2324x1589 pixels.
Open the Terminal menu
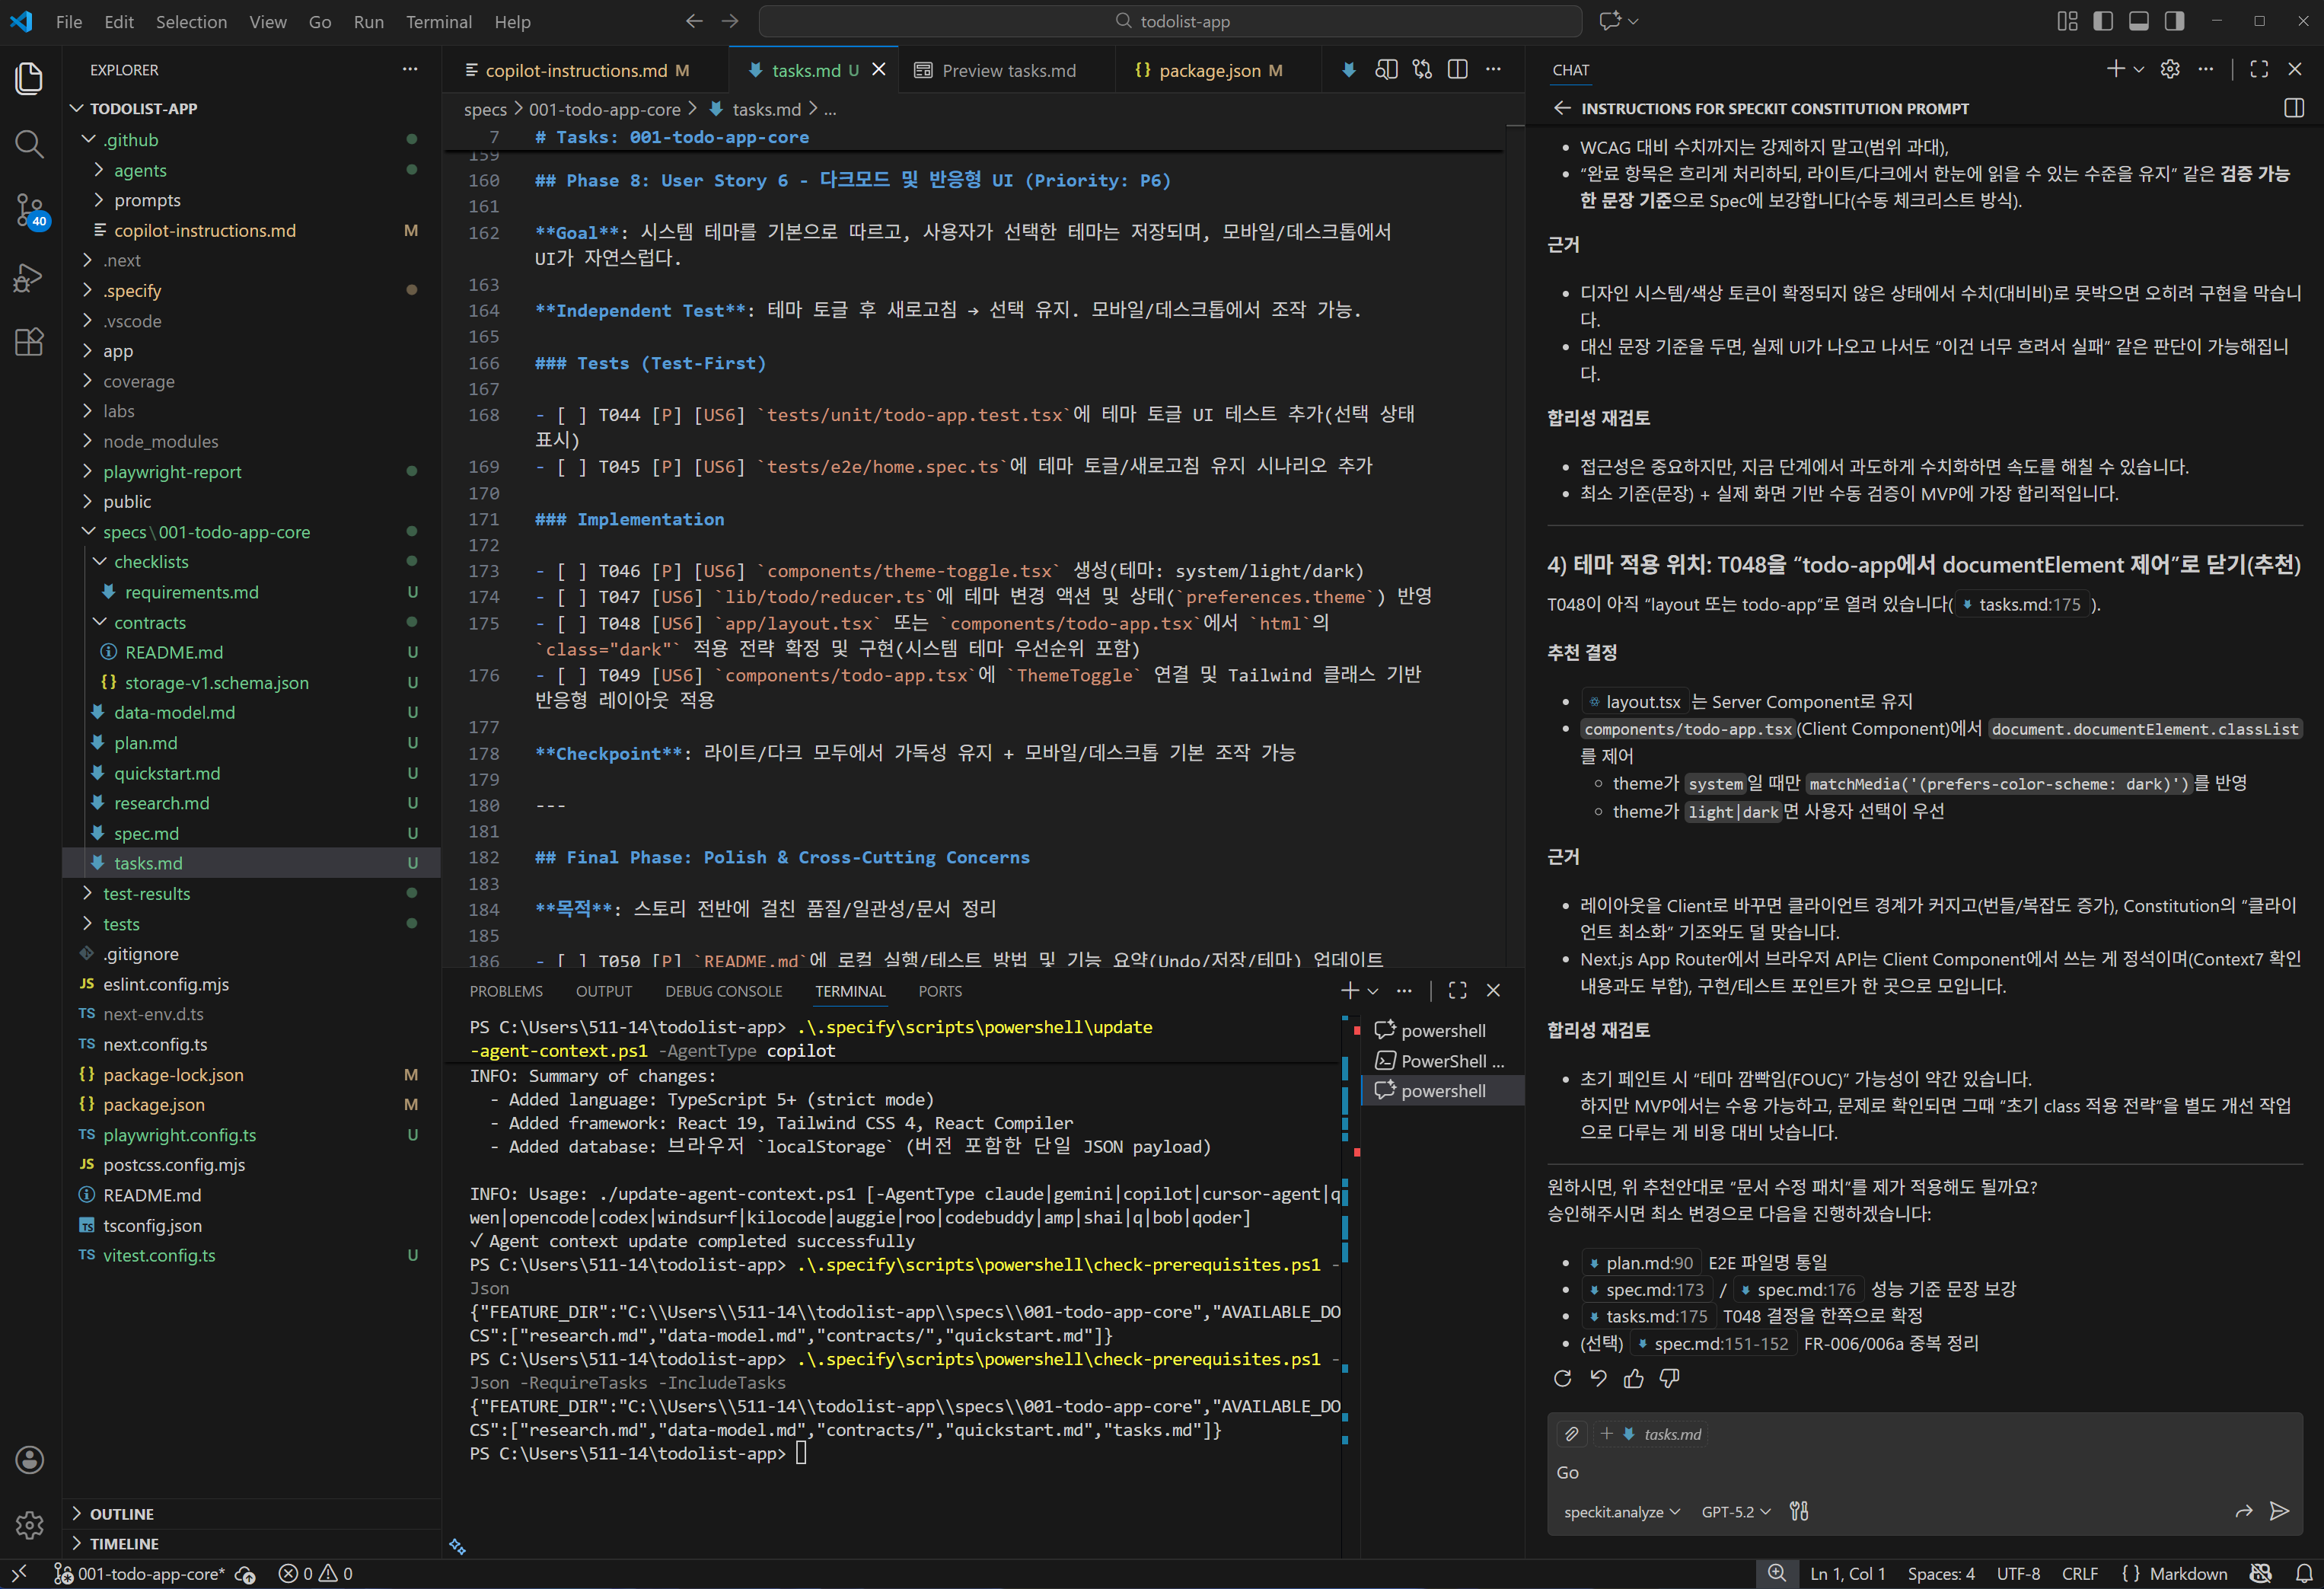pos(438,21)
